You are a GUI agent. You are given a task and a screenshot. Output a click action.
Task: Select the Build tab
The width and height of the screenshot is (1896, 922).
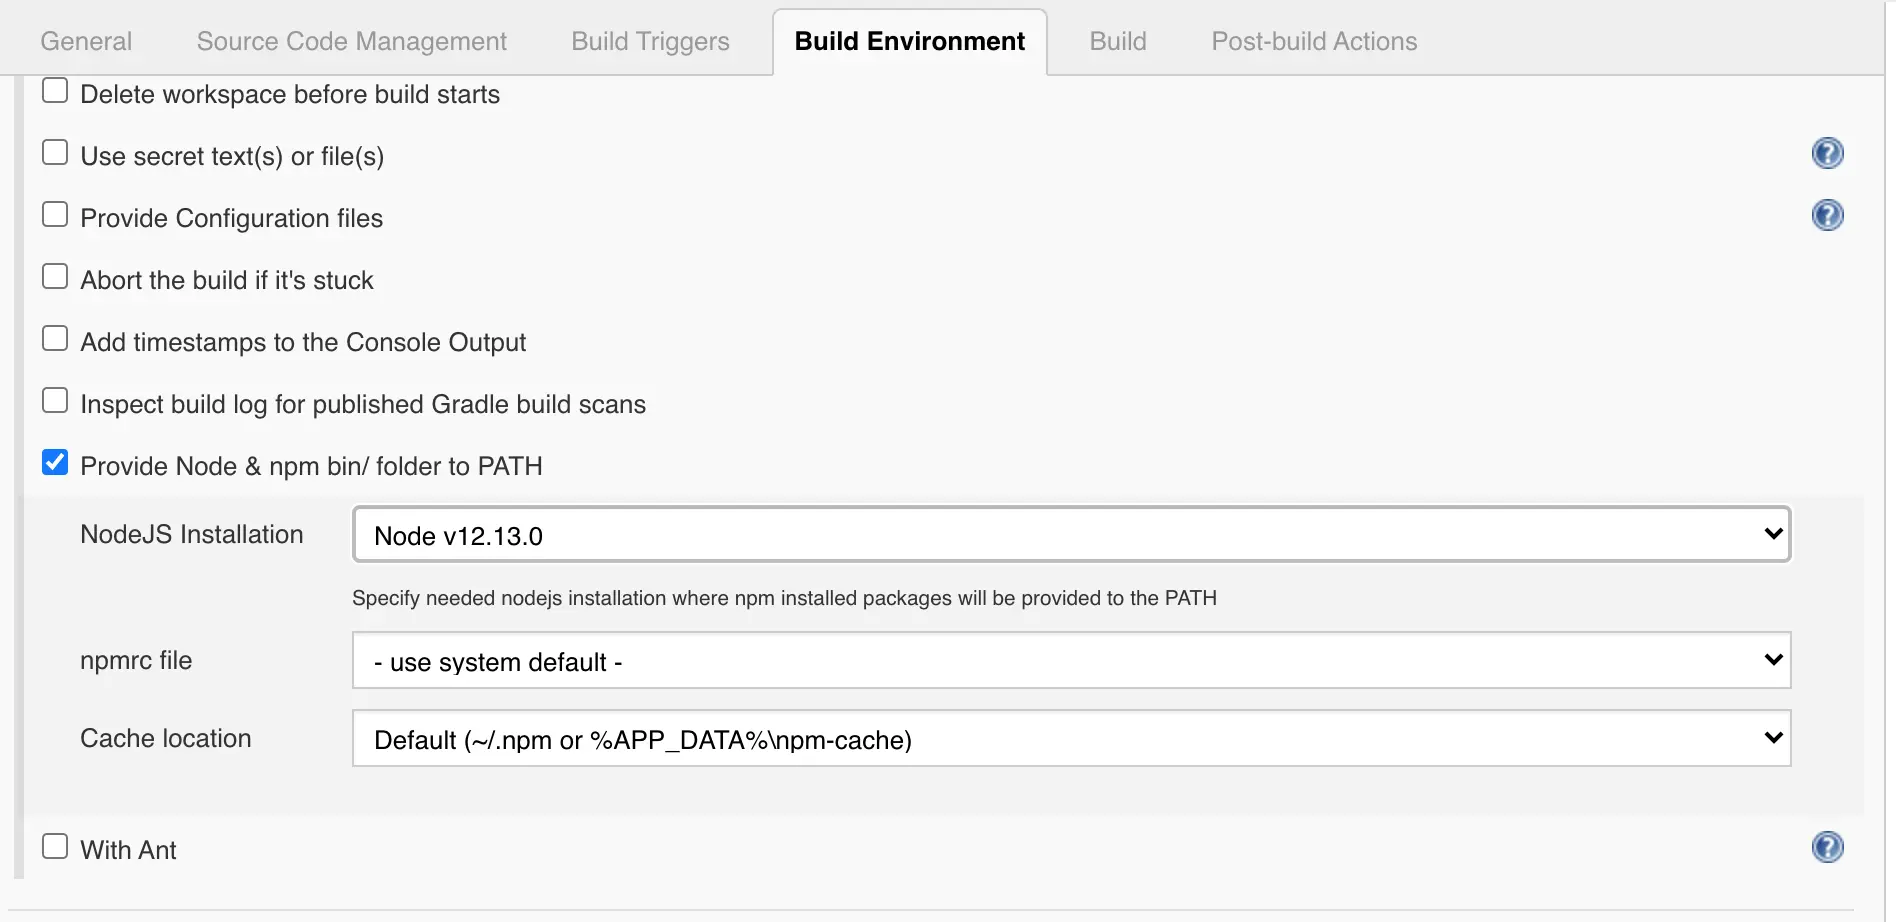[x=1117, y=41]
